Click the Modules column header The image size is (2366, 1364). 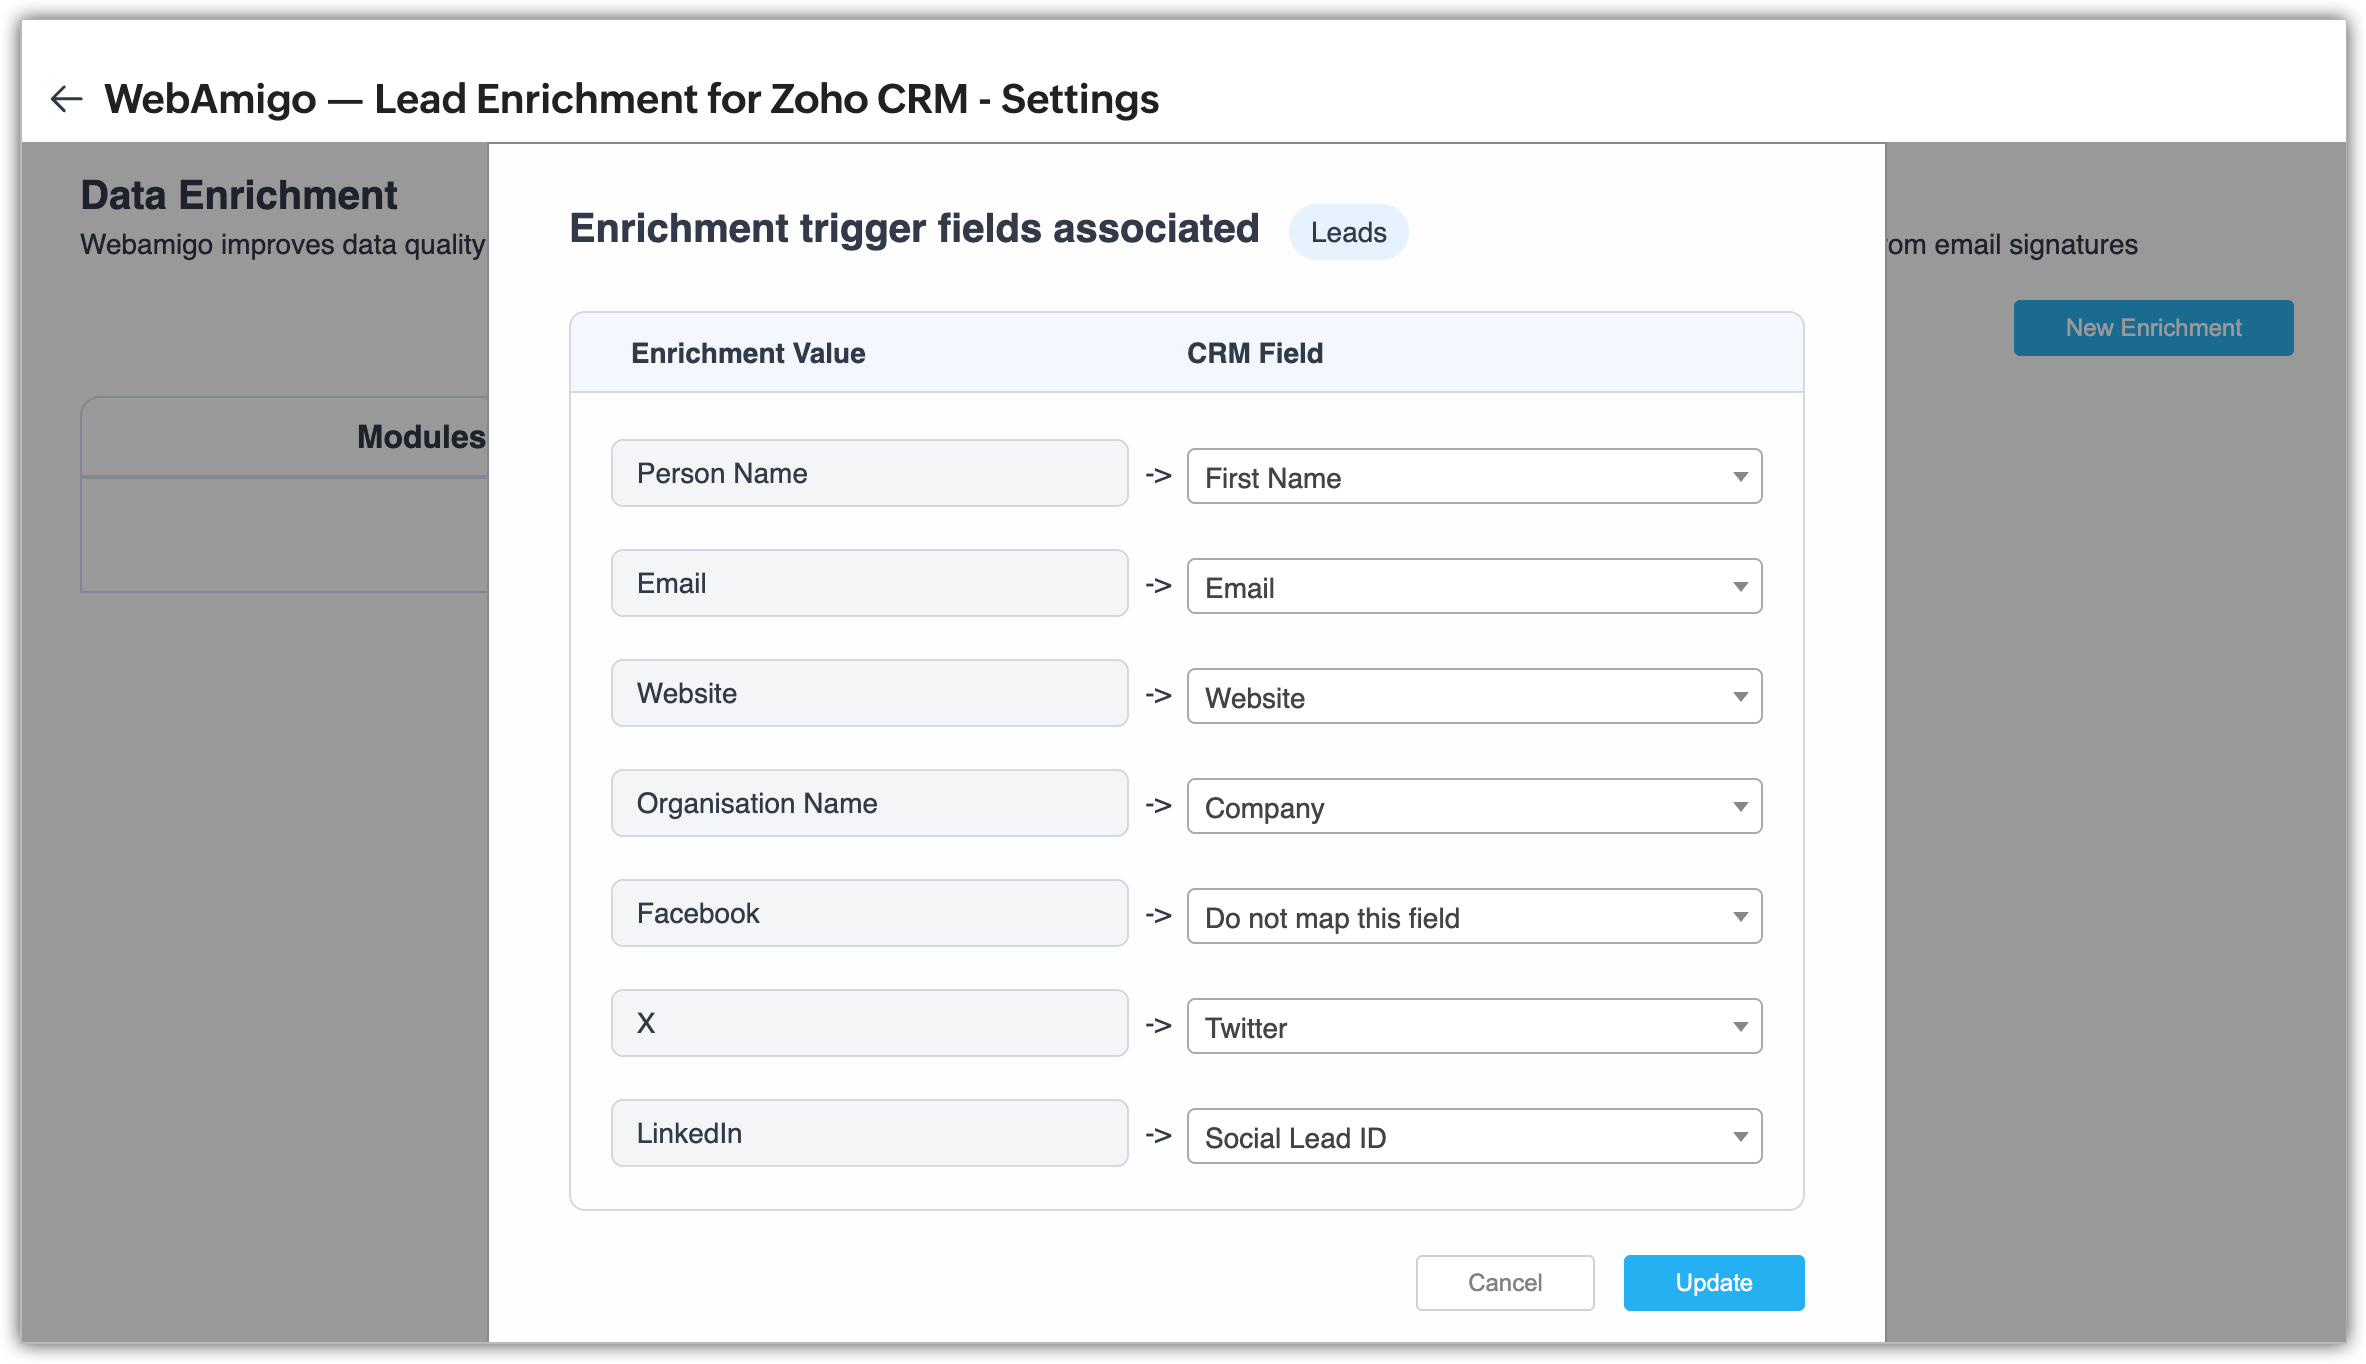pyautogui.click(x=421, y=437)
